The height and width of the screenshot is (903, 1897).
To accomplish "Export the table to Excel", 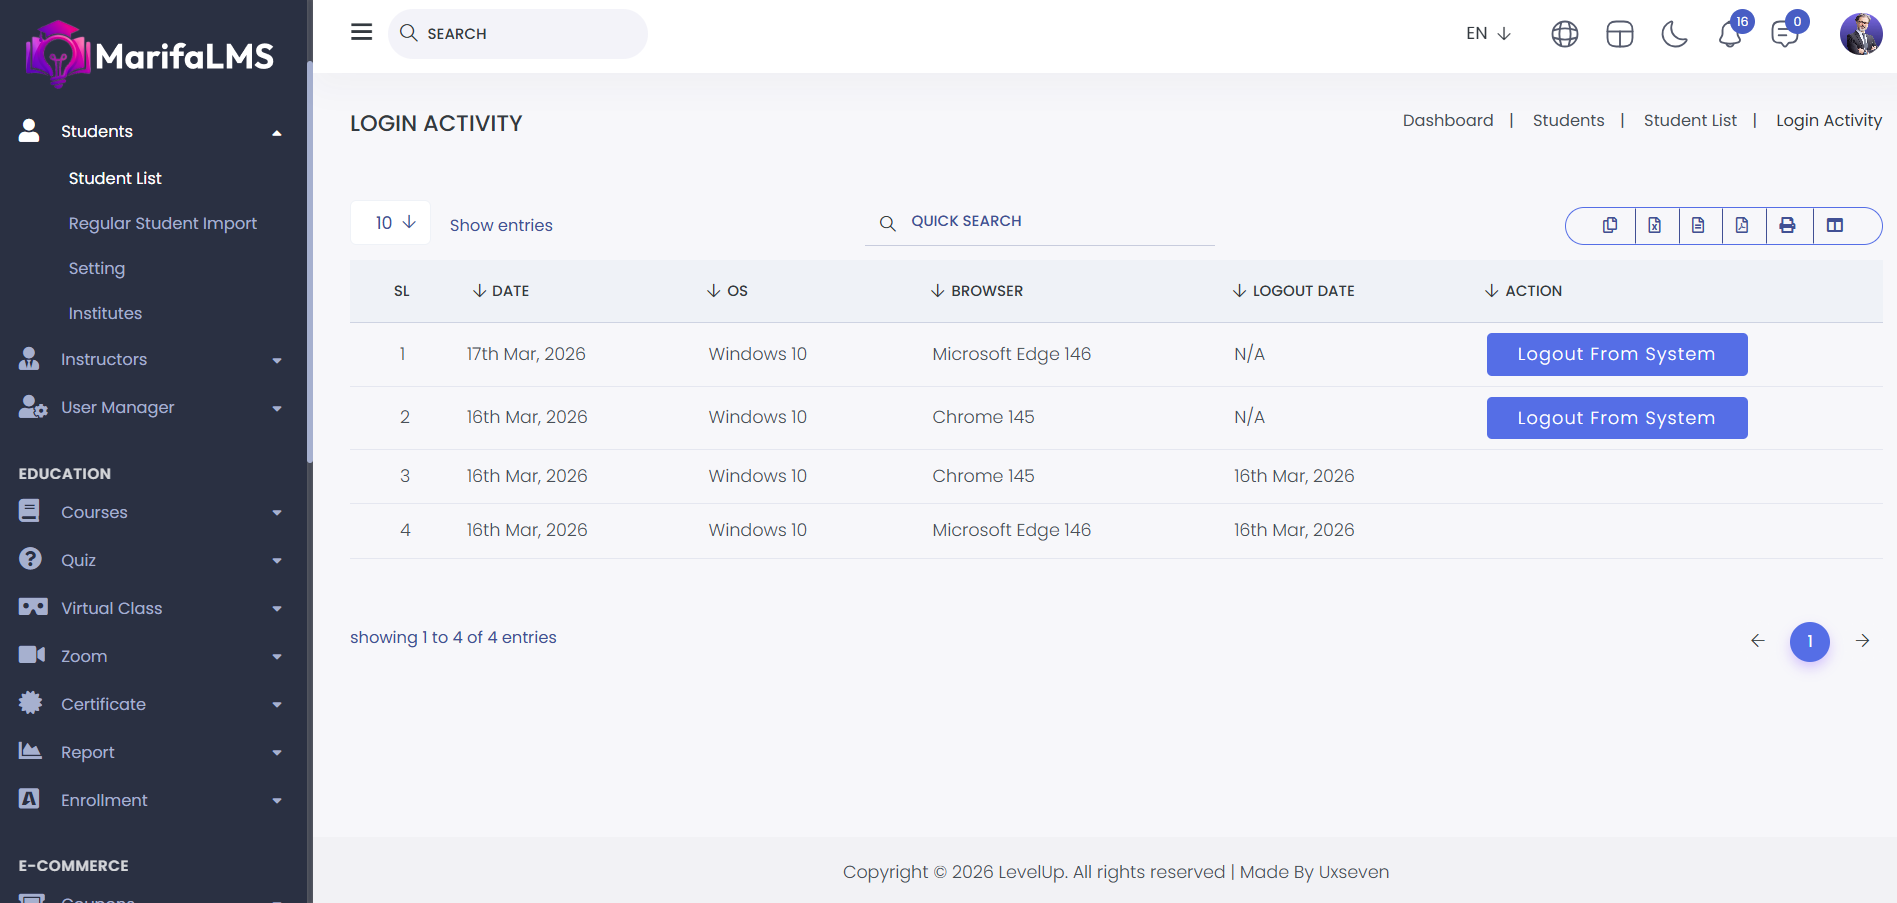I will click(1655, 226).
